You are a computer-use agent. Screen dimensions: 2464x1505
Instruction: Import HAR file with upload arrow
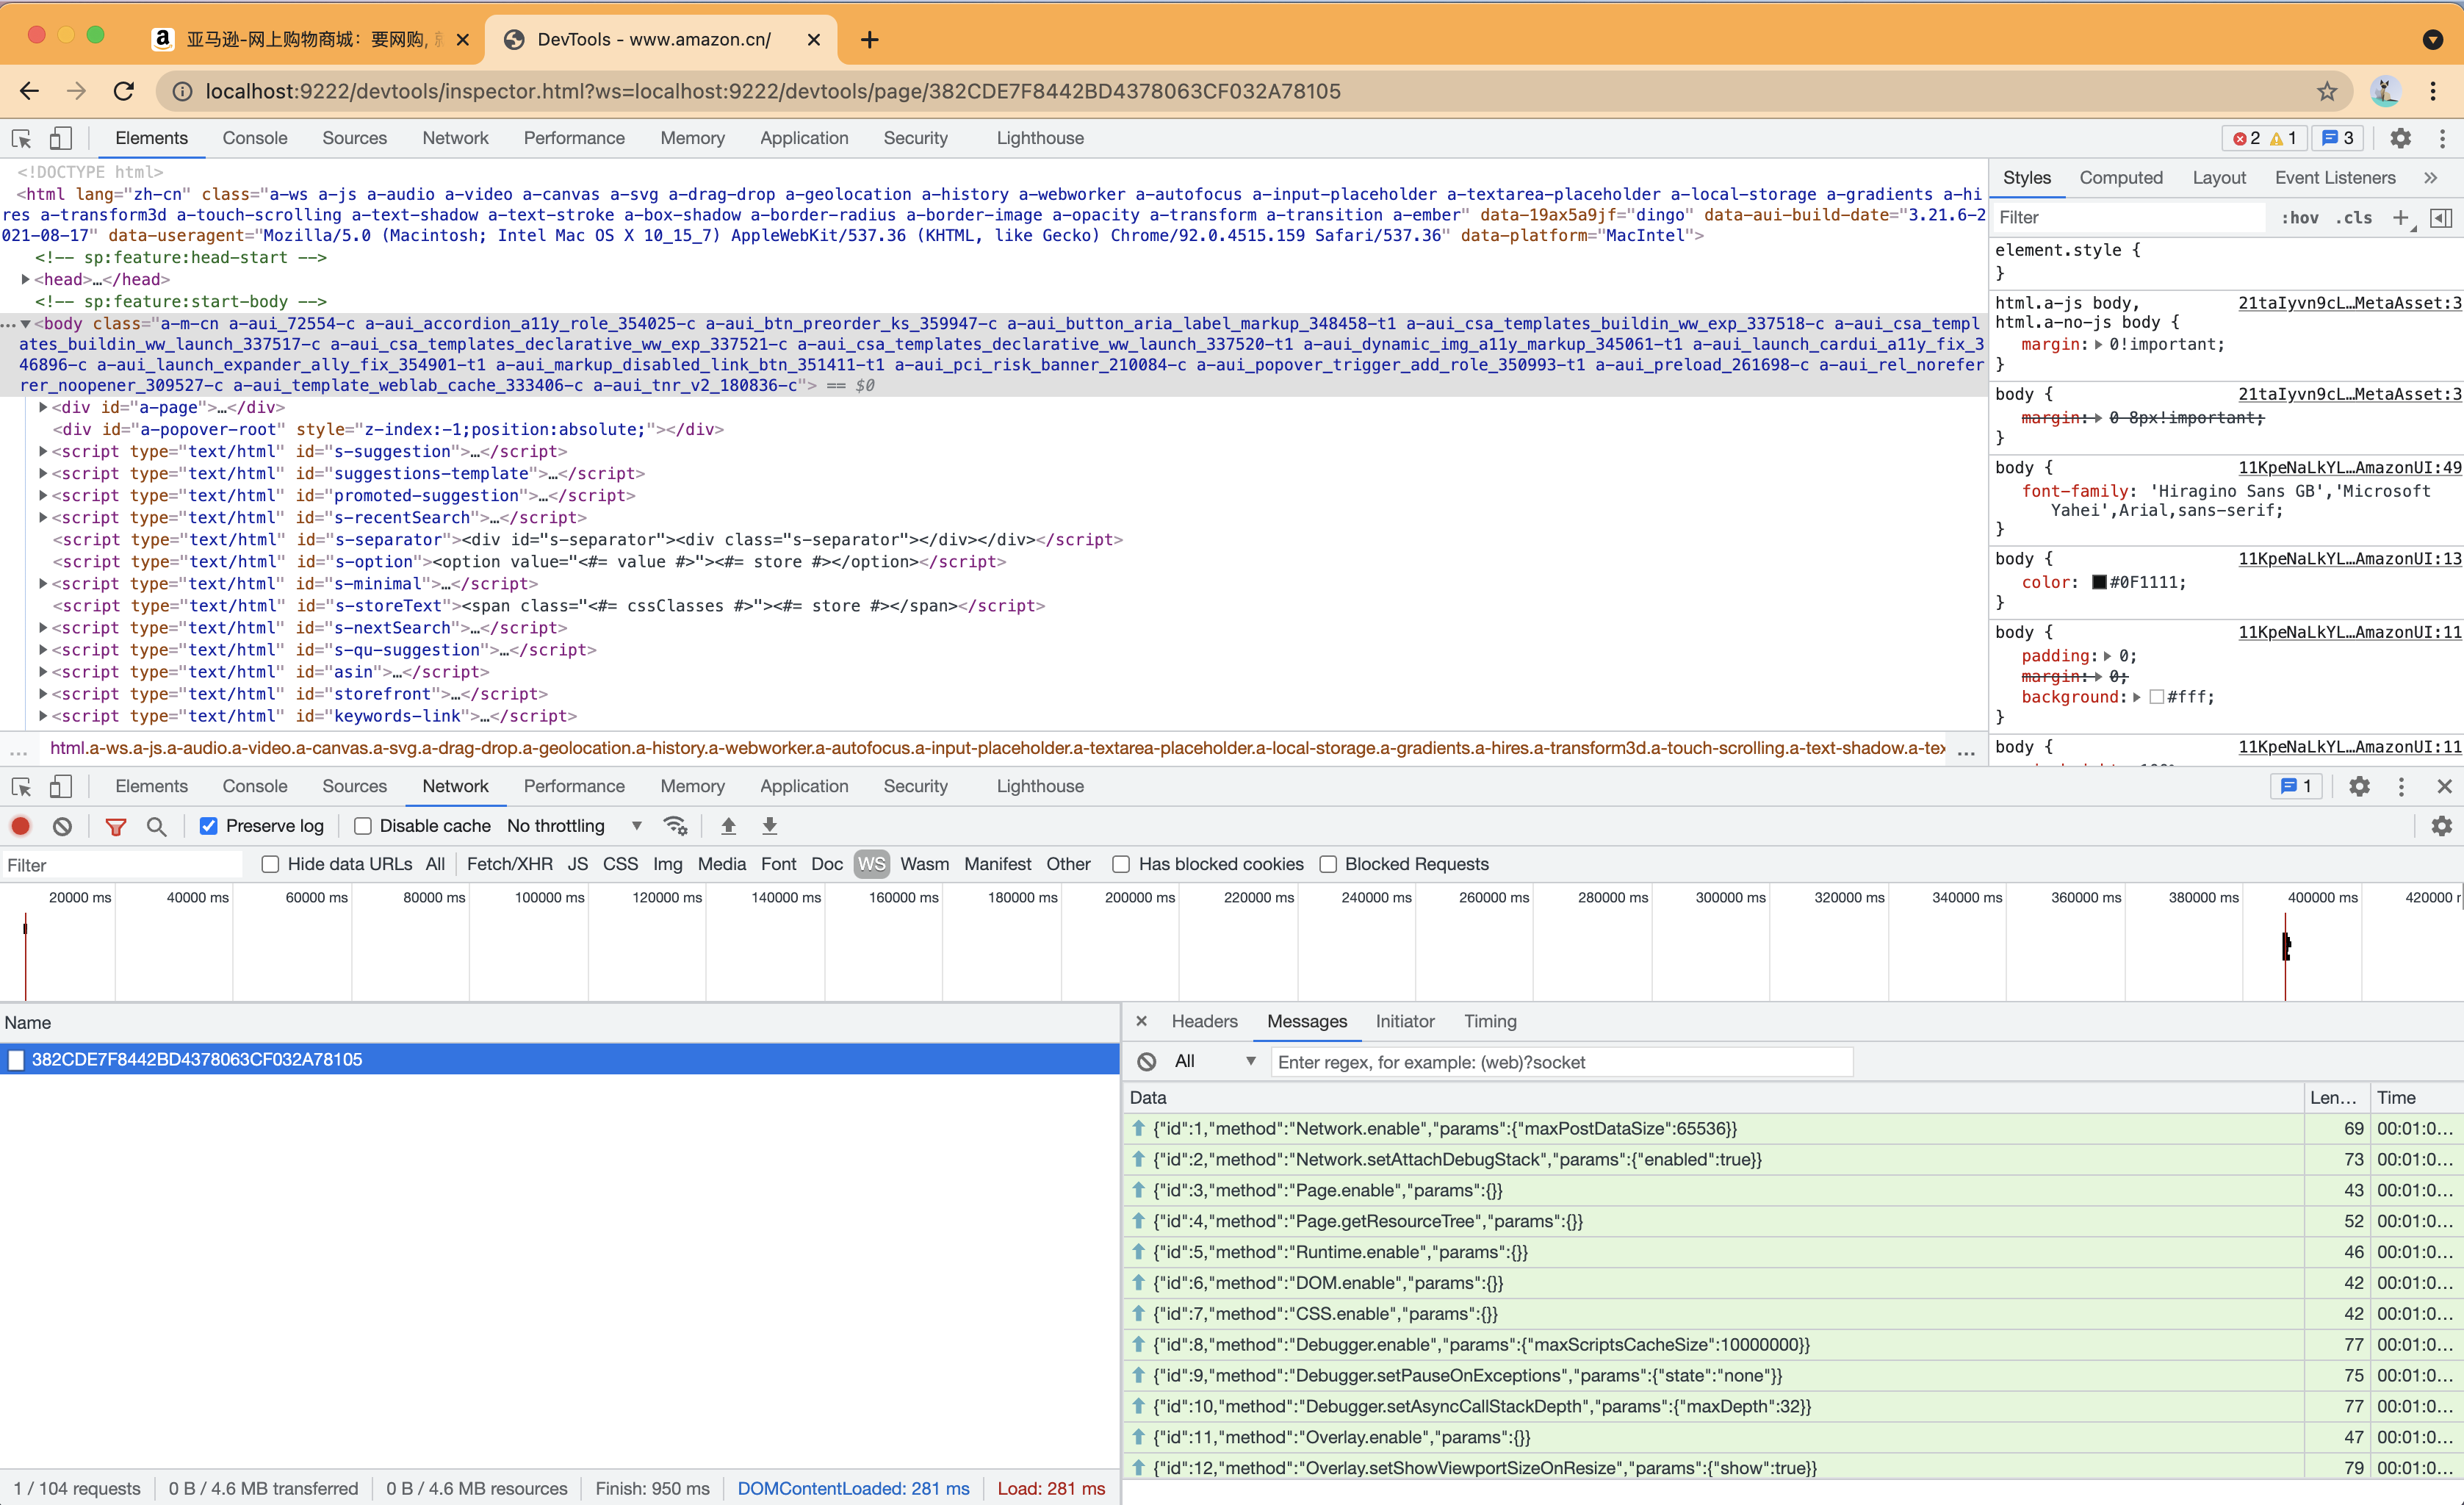click(728, 826)
